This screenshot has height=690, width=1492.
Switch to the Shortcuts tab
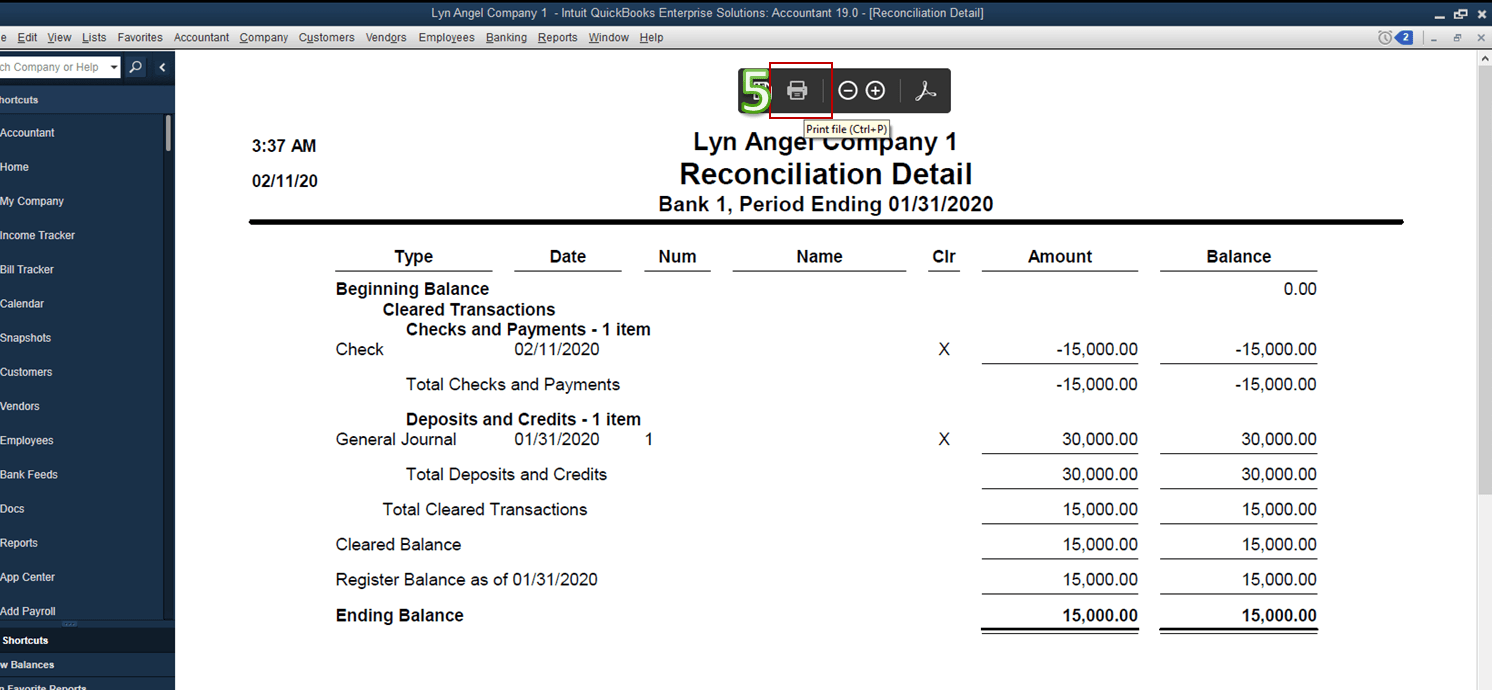[25, 640]
